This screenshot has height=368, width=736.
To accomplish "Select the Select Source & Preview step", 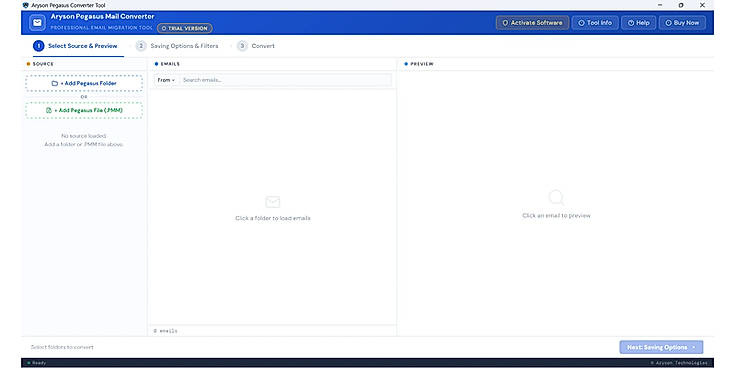I will 75,46.
